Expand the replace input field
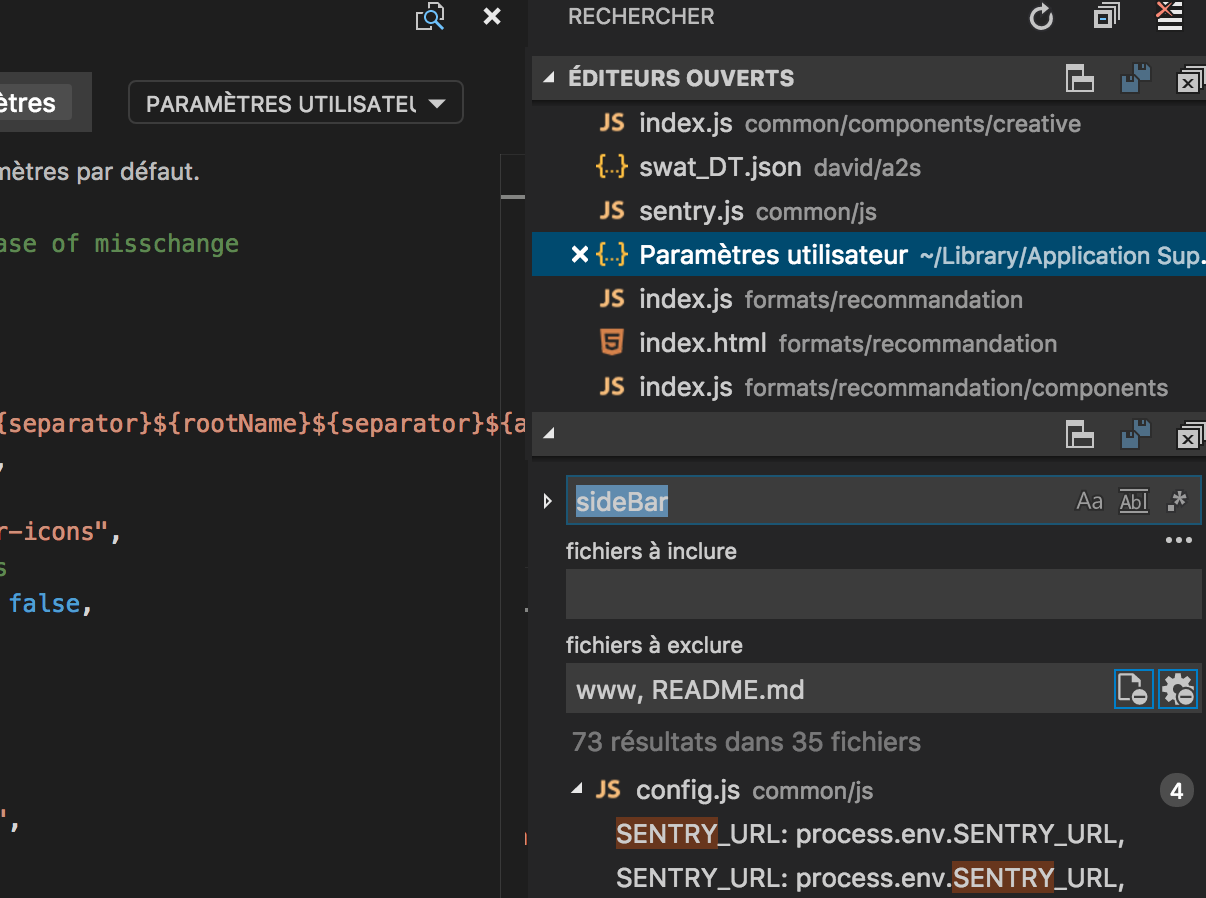This screenshot has width=1206, height=898. click(x=548, y=500)
